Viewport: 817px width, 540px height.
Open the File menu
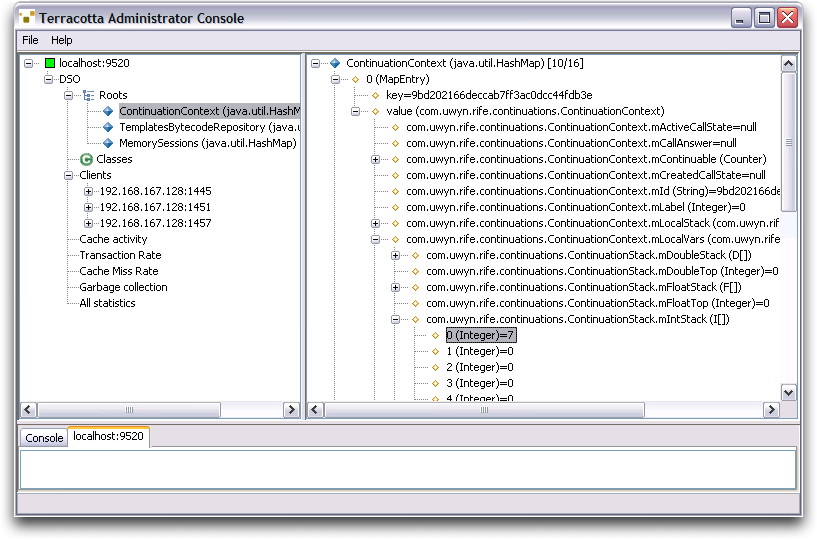pyautogui.click(x=30, y=40)
